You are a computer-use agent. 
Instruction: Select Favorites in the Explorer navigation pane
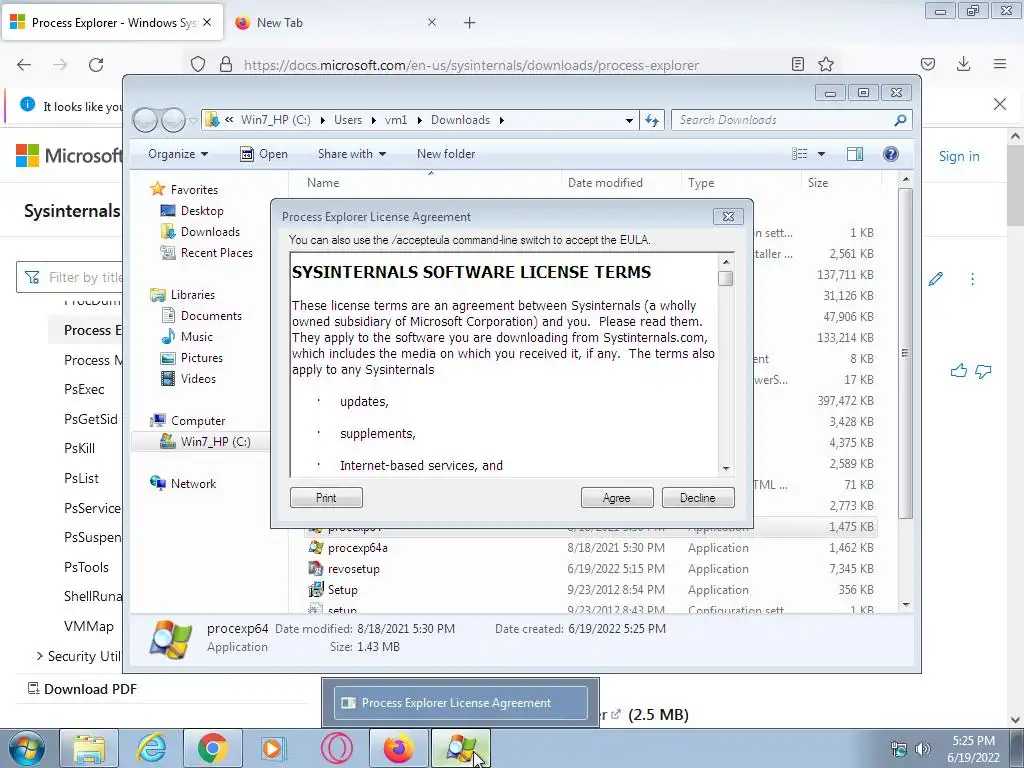tap(194, 189)
